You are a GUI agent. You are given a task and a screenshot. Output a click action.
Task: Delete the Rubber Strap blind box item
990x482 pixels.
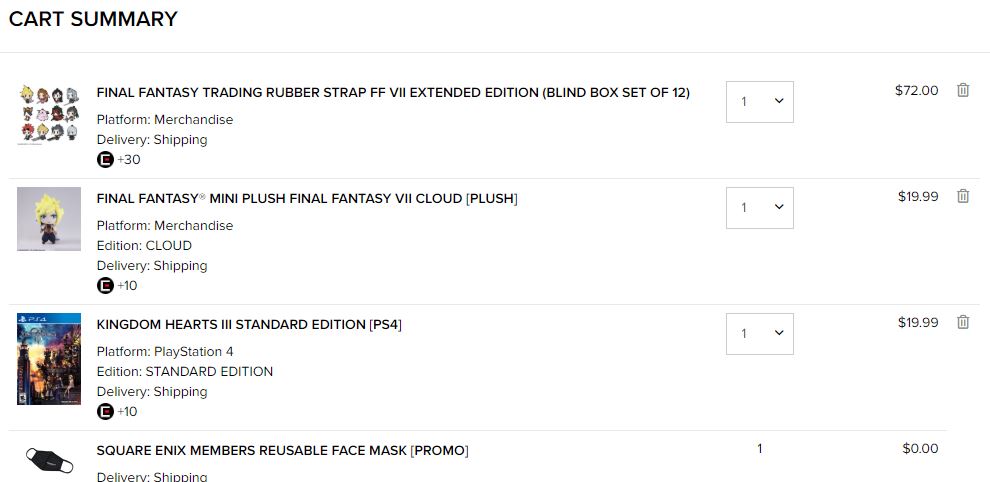[x=963, y=90]
